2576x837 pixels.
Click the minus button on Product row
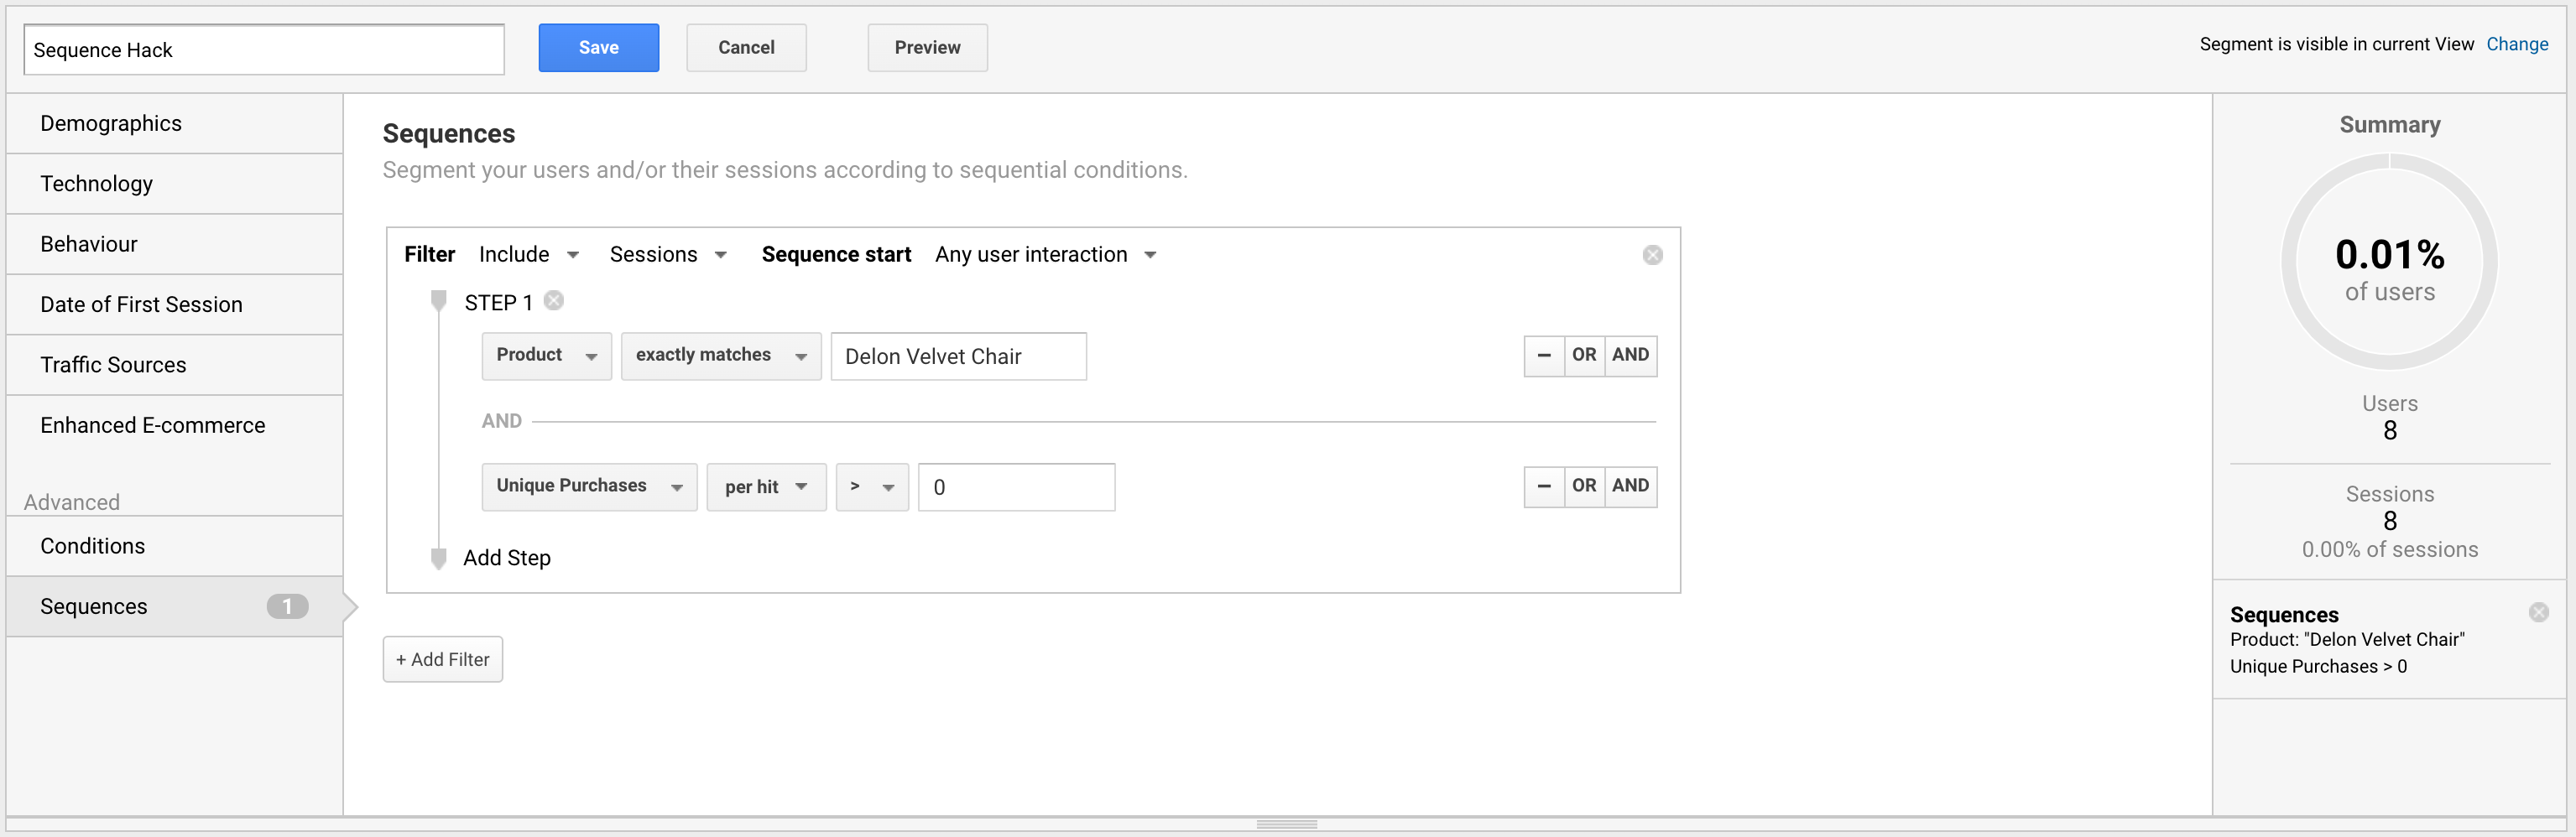pos(1543,355)
